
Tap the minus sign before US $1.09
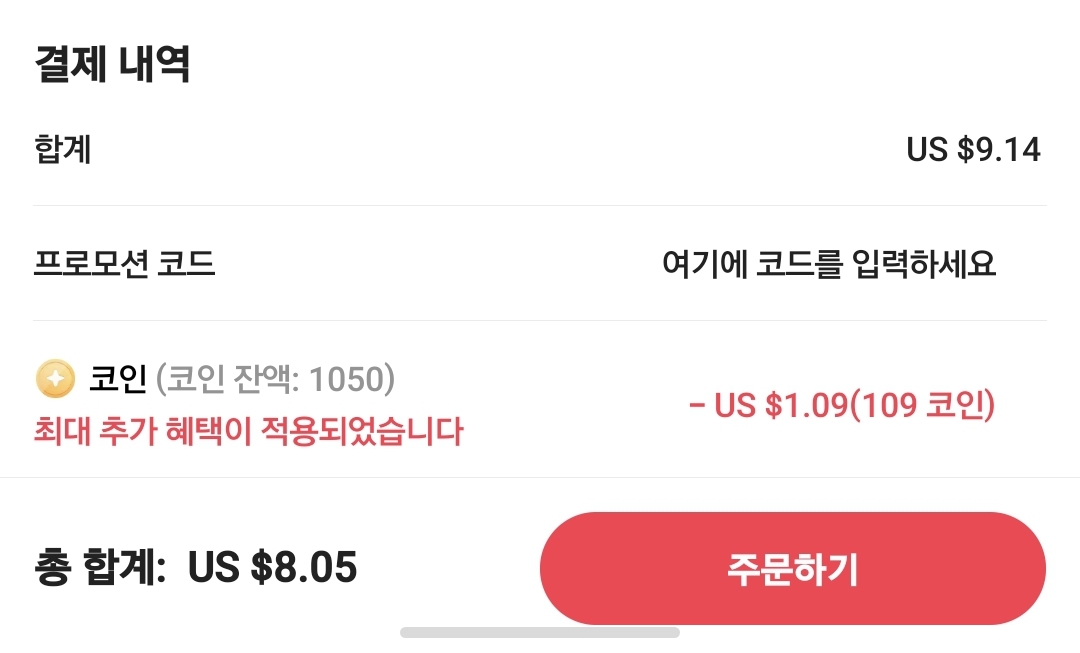[x=697, y=406]
